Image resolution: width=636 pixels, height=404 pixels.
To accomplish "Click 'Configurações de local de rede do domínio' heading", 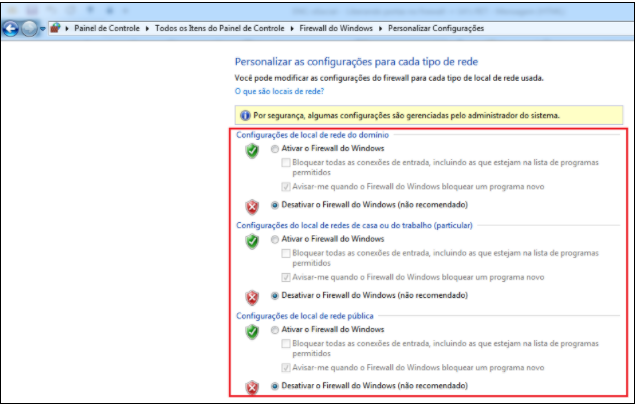I will pos(312,135).
